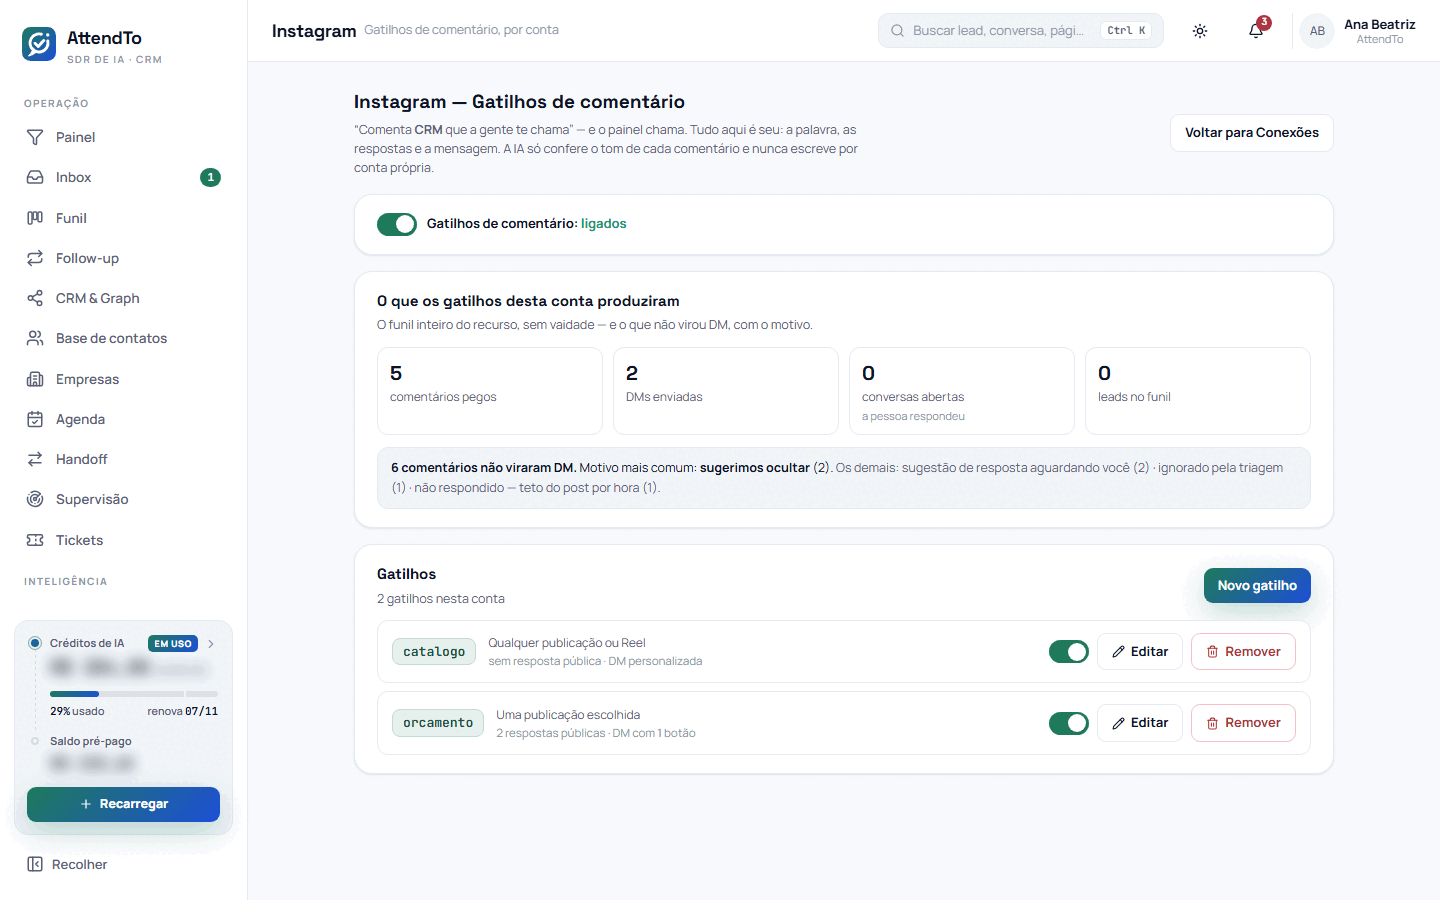Click the AttendTo logo icon

tap(39, 44)
